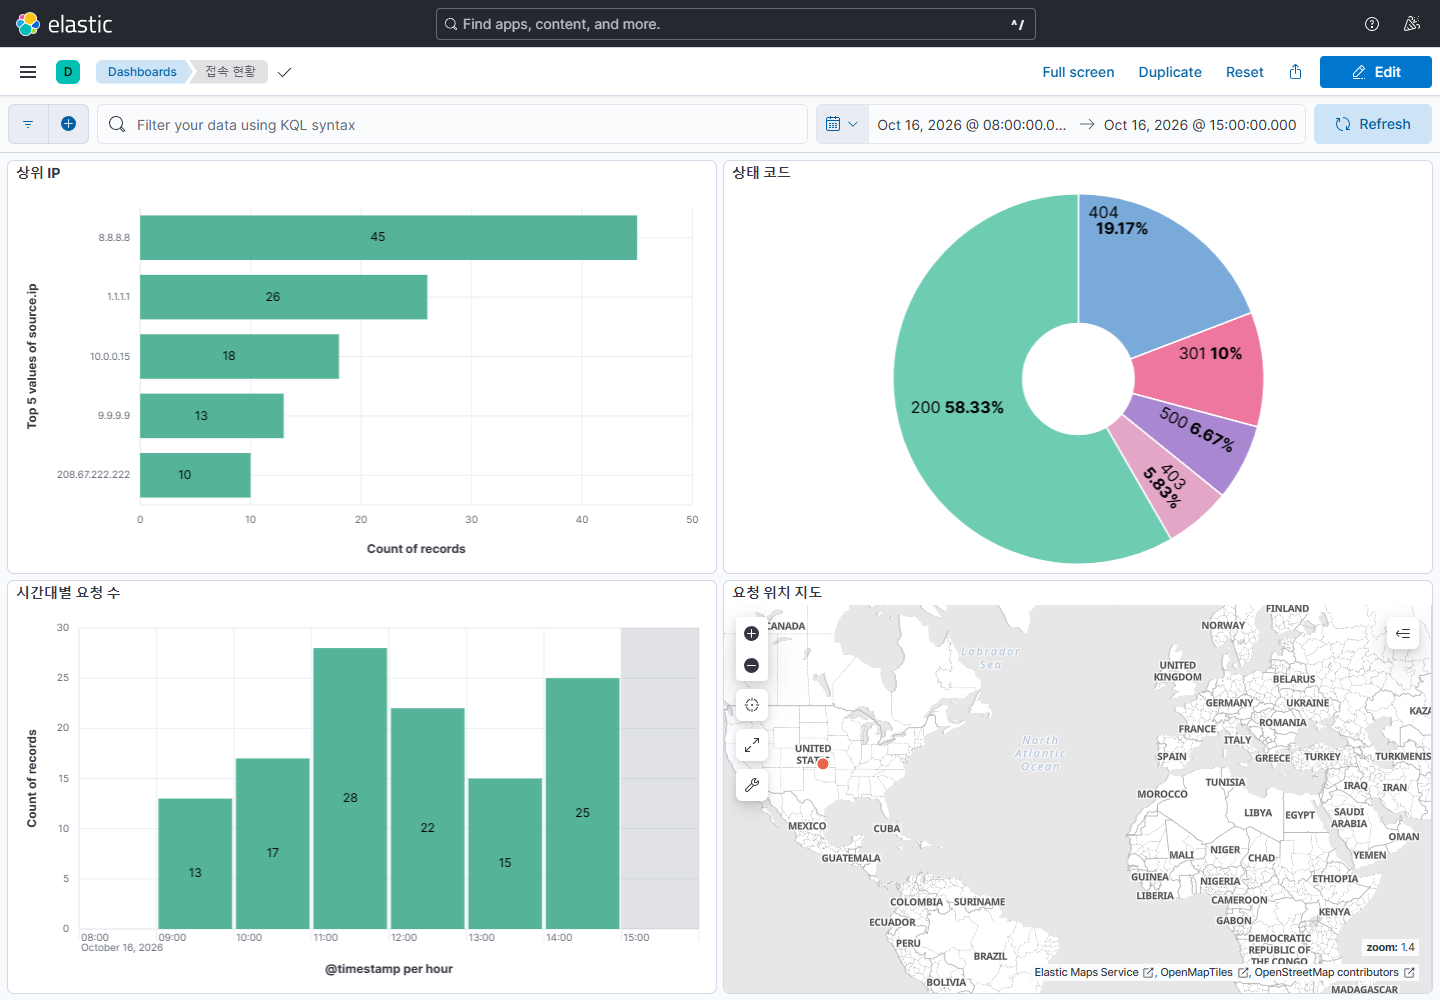Screen dimensions: 1440x1000
Task: Click Full screen in the top menu
Action: pos(1078,72)
